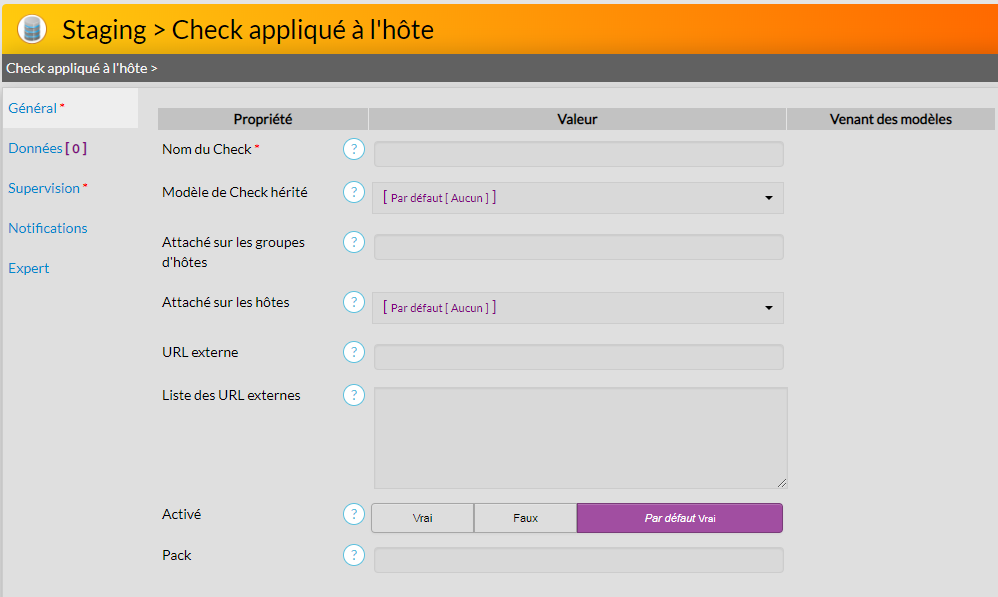Open the Attaché sur les hôtes dropdown

coord(578,308)
